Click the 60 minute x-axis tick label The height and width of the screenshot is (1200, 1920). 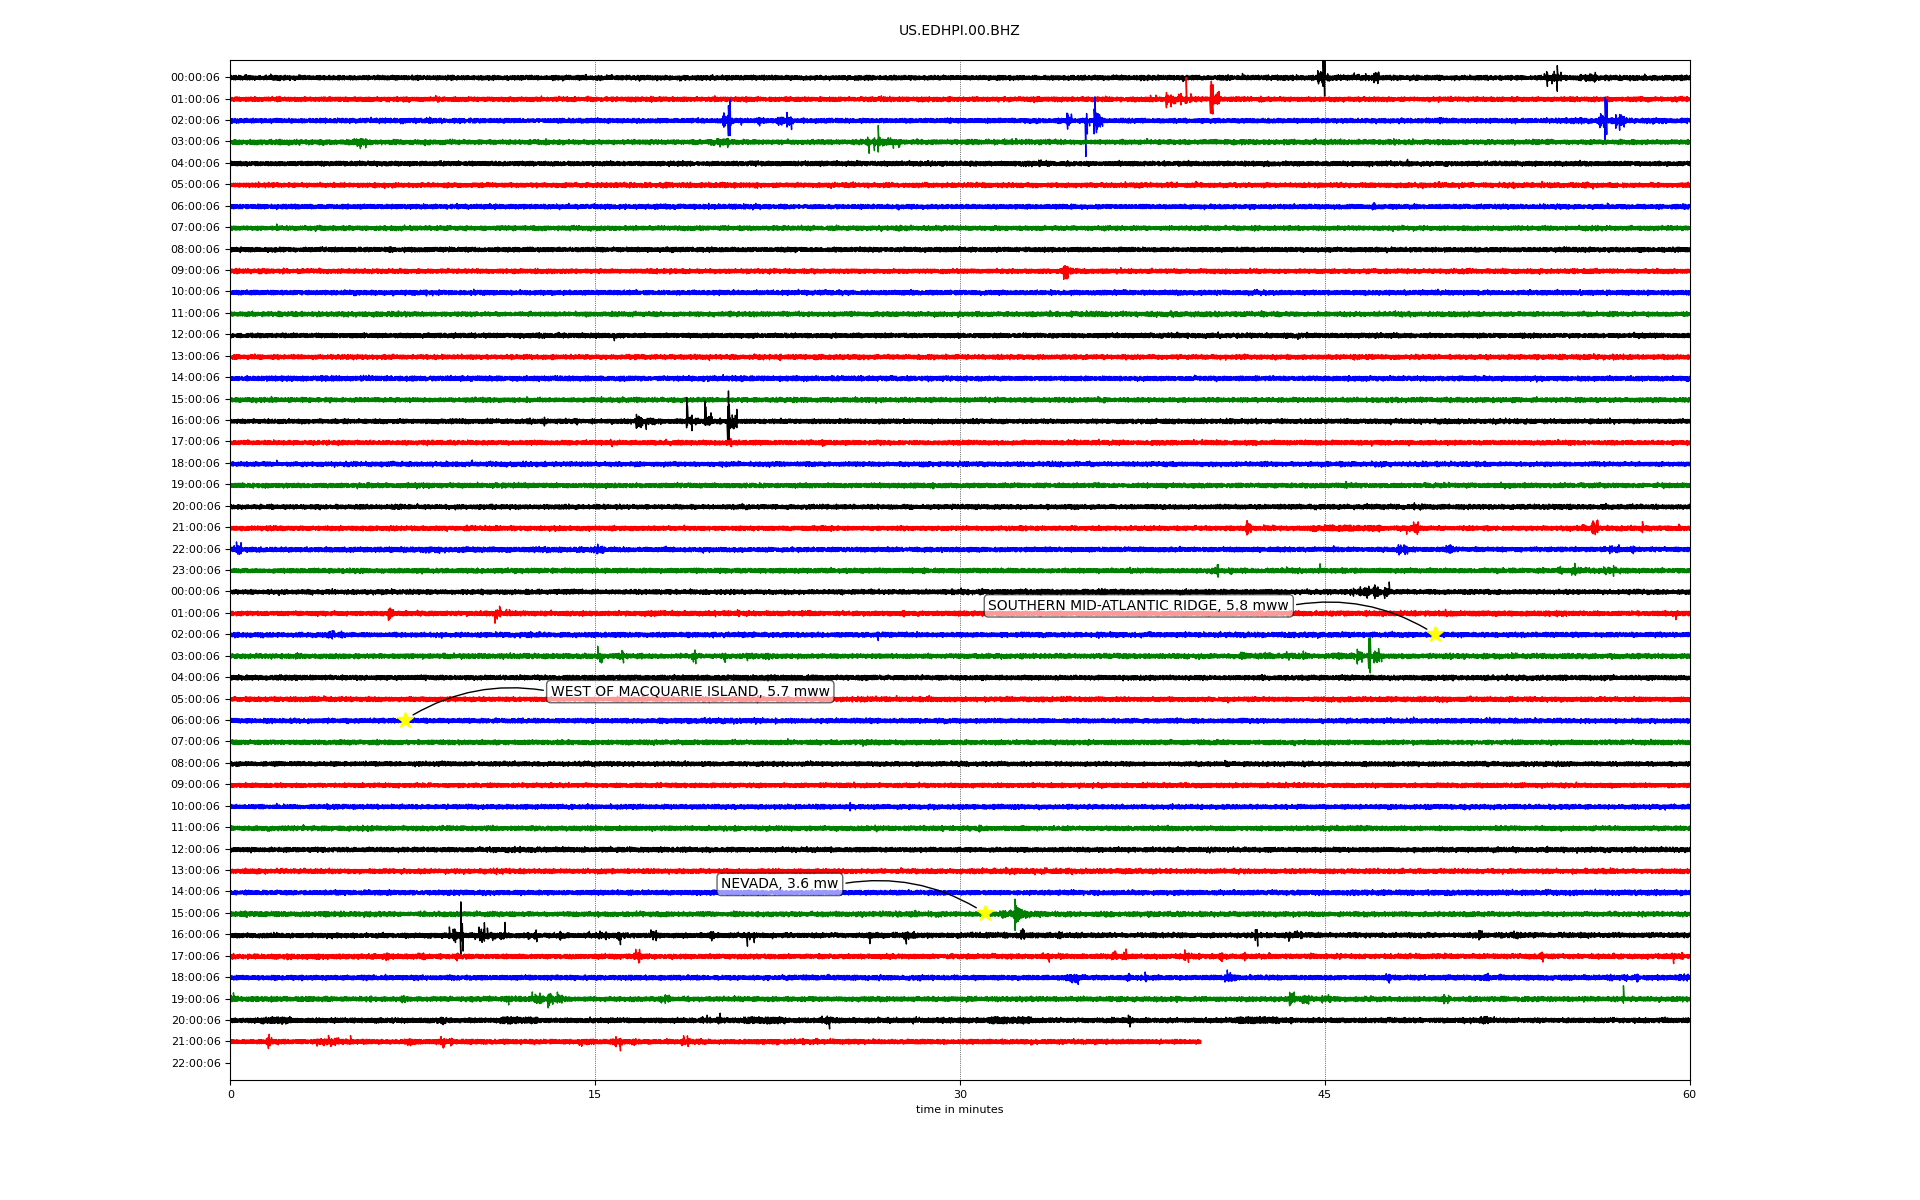1689,1094
